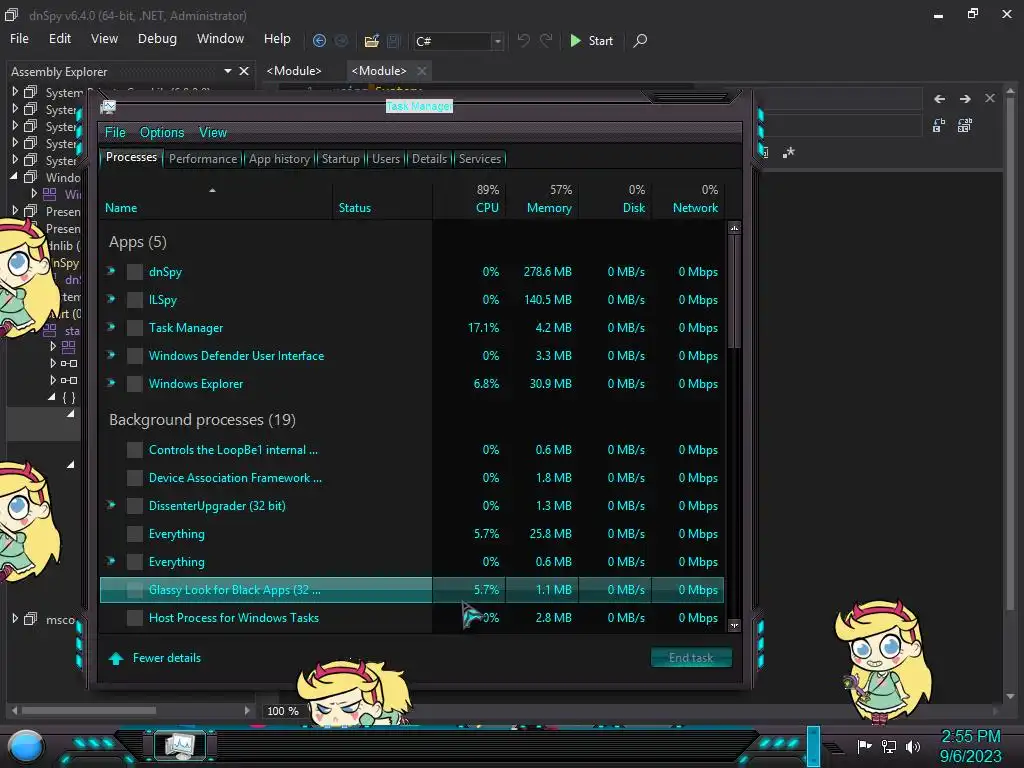
Task: Click Task Manager icon on taskbar
Action: click(180, 745)
